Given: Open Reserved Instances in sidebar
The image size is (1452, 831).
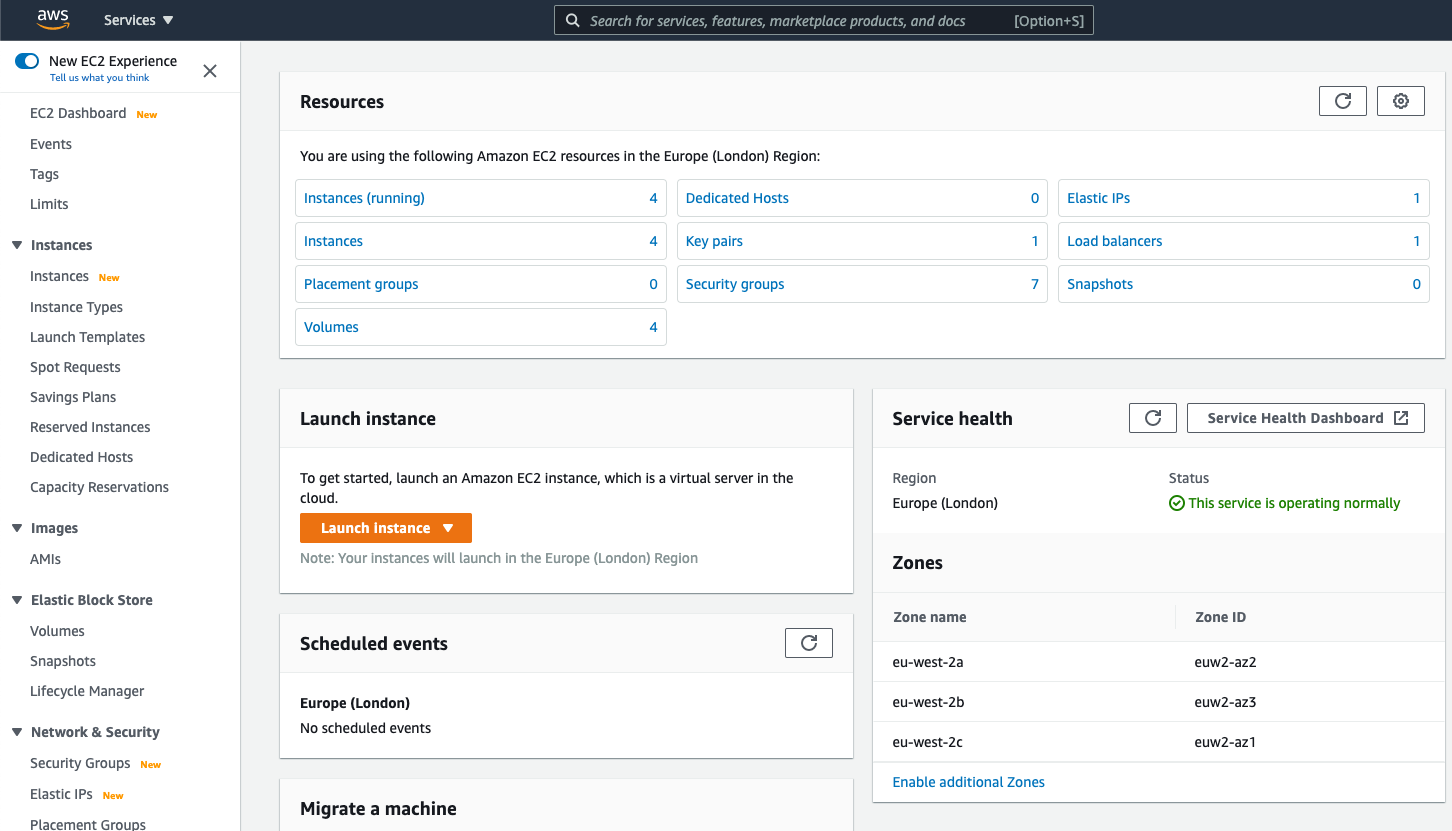Looking at the screenshot, I should click(x=90, y=427).
